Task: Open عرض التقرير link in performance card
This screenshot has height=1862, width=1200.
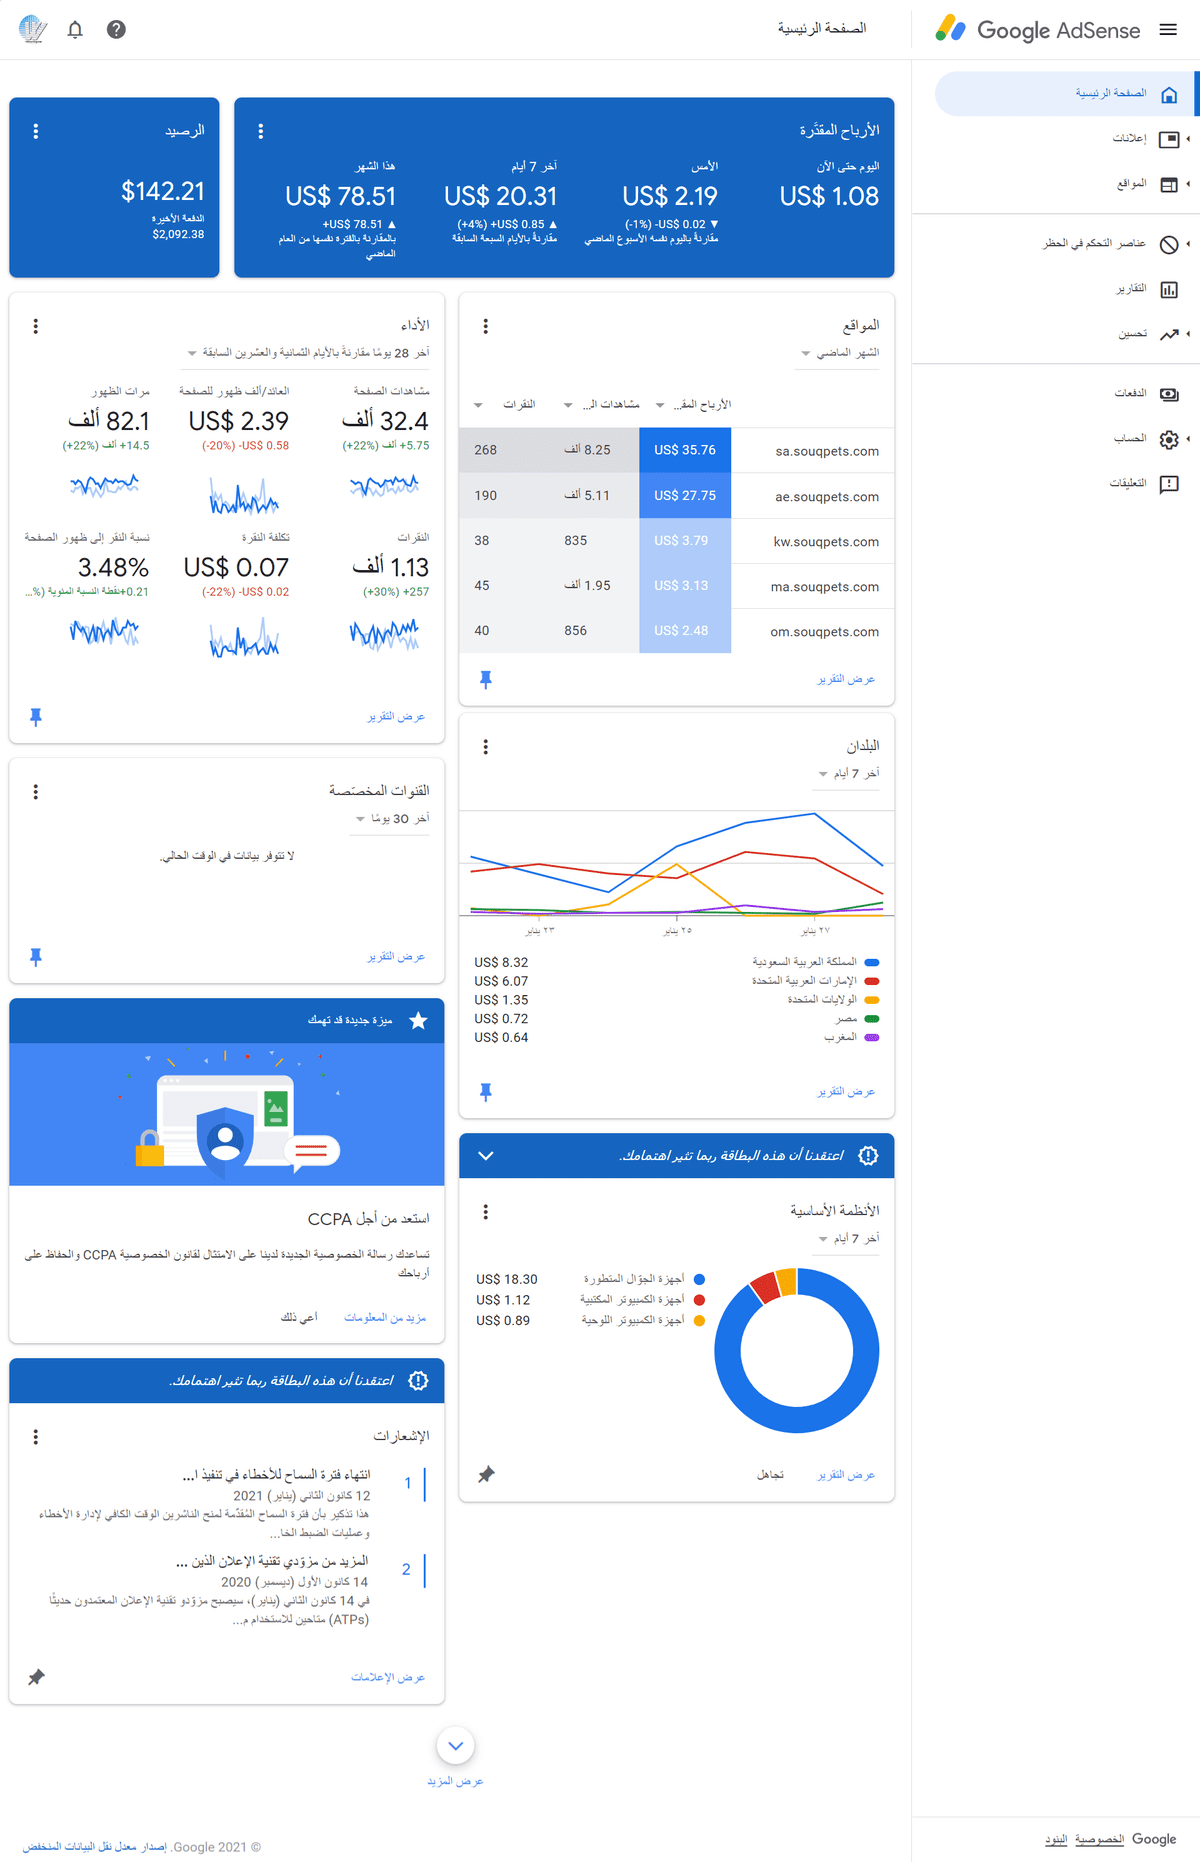Action: click(396, 717)
